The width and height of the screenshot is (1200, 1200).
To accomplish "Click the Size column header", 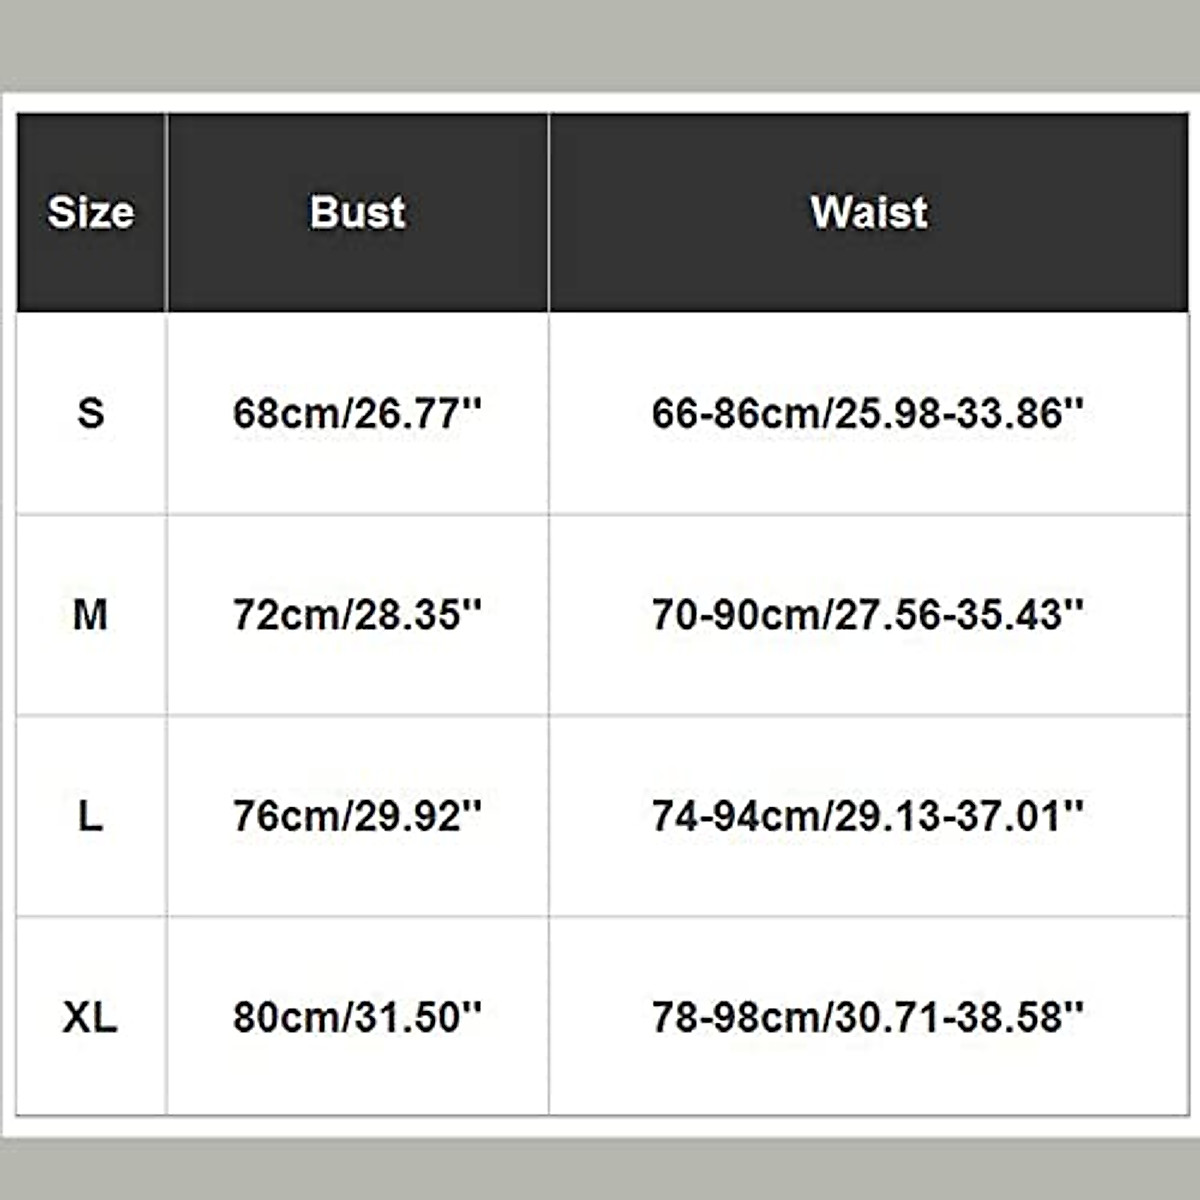I will (91, 212).
